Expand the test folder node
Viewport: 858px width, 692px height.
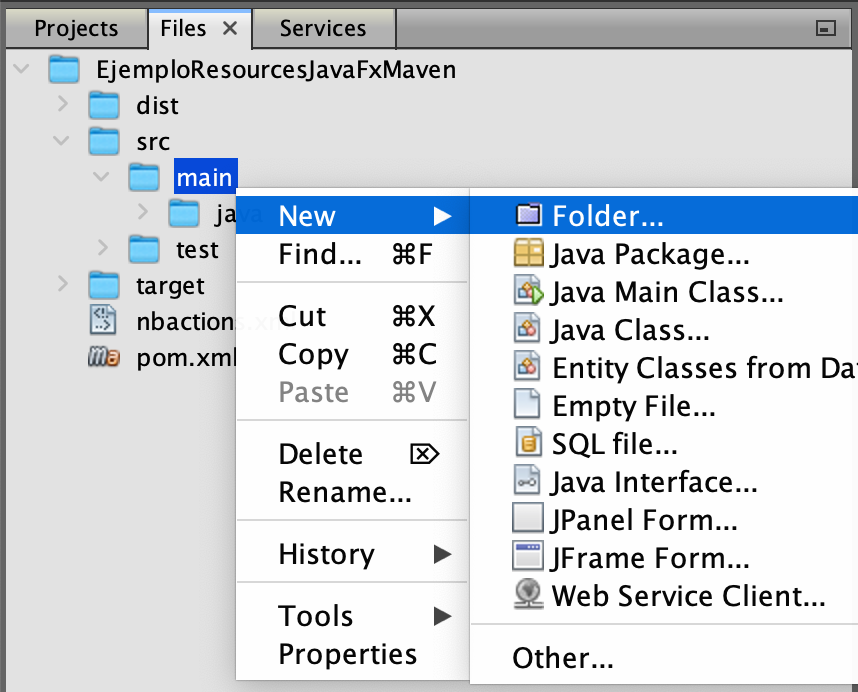pos(103,248)
